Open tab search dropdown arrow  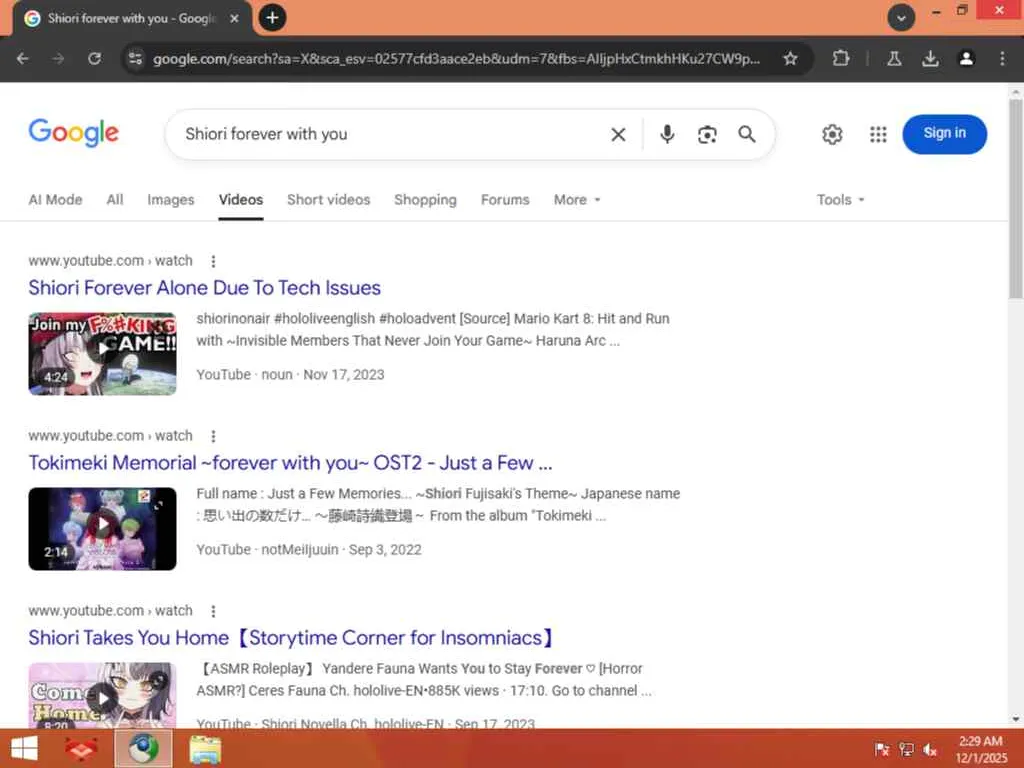pos(901,18)
